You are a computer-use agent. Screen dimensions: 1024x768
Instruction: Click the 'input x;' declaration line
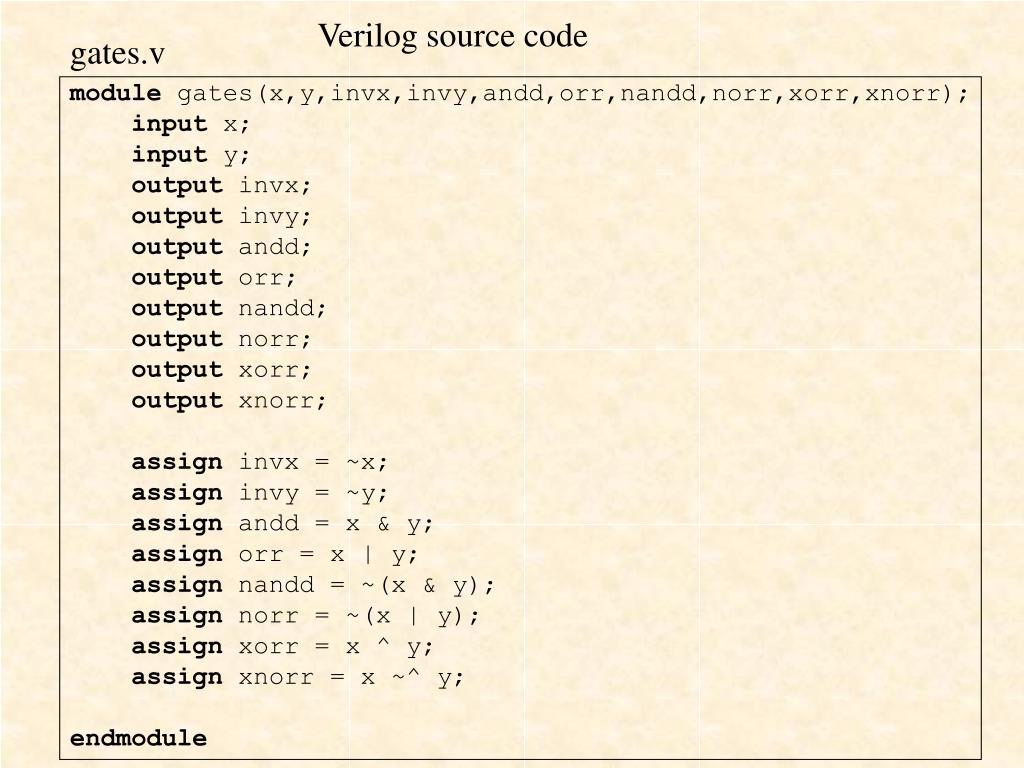click(191, 124)
